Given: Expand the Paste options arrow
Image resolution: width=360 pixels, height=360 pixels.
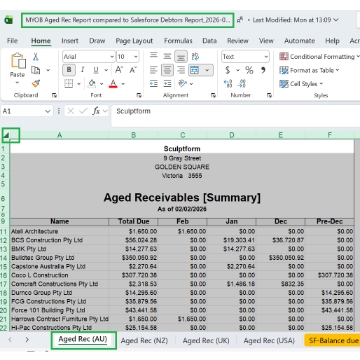Looking at the screenshot, I should (x=18, y=83).
